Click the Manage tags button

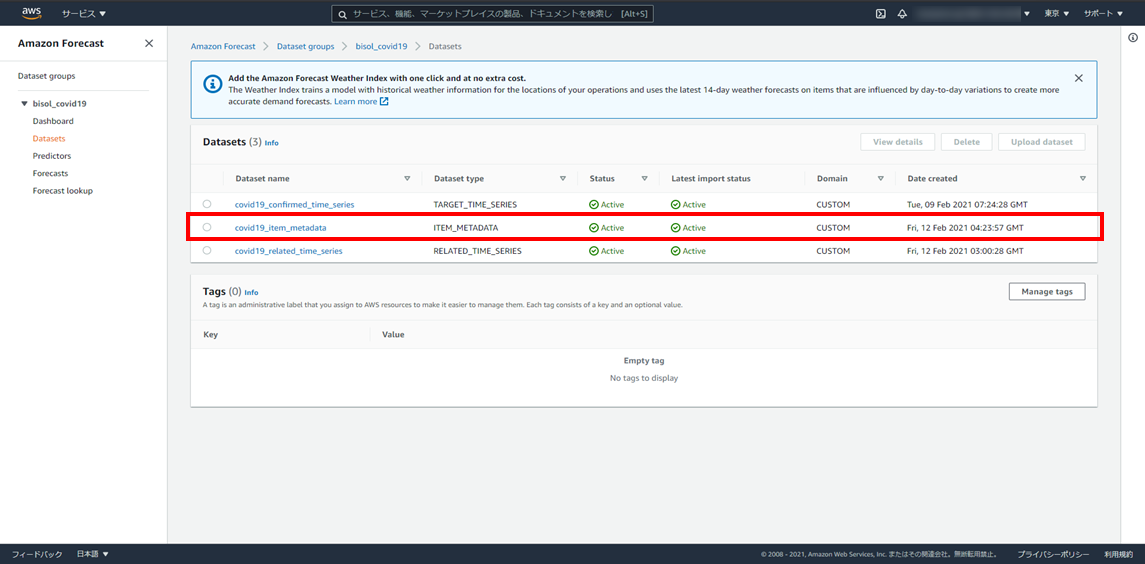(x=1046, y=291)
